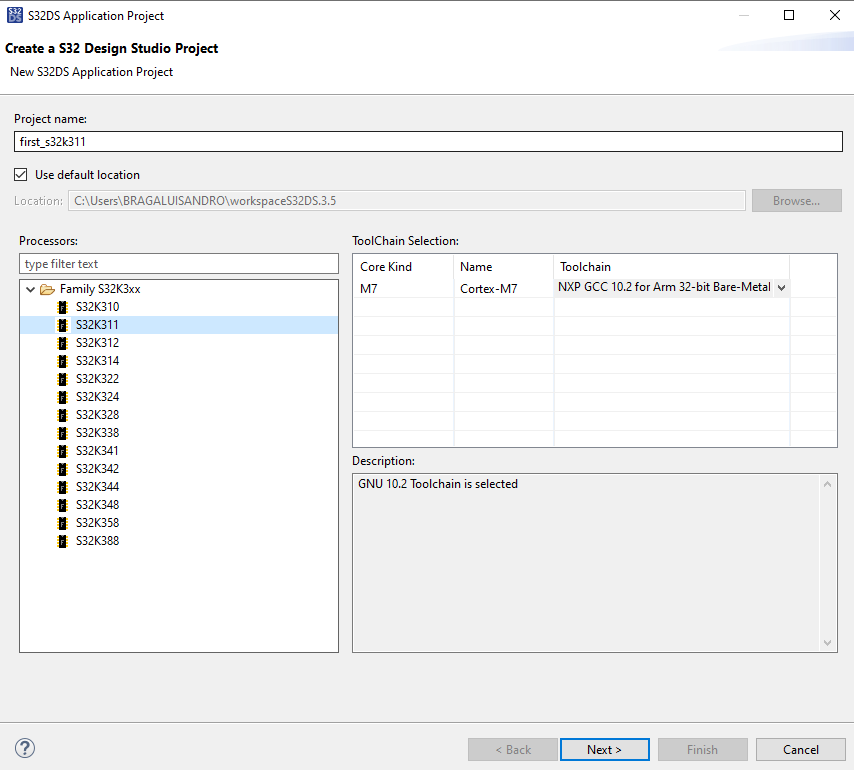This screenshot has height=770, width=854.
Task: Click the type filter text box
Action: pyautogui.click(x=178, y=263)
